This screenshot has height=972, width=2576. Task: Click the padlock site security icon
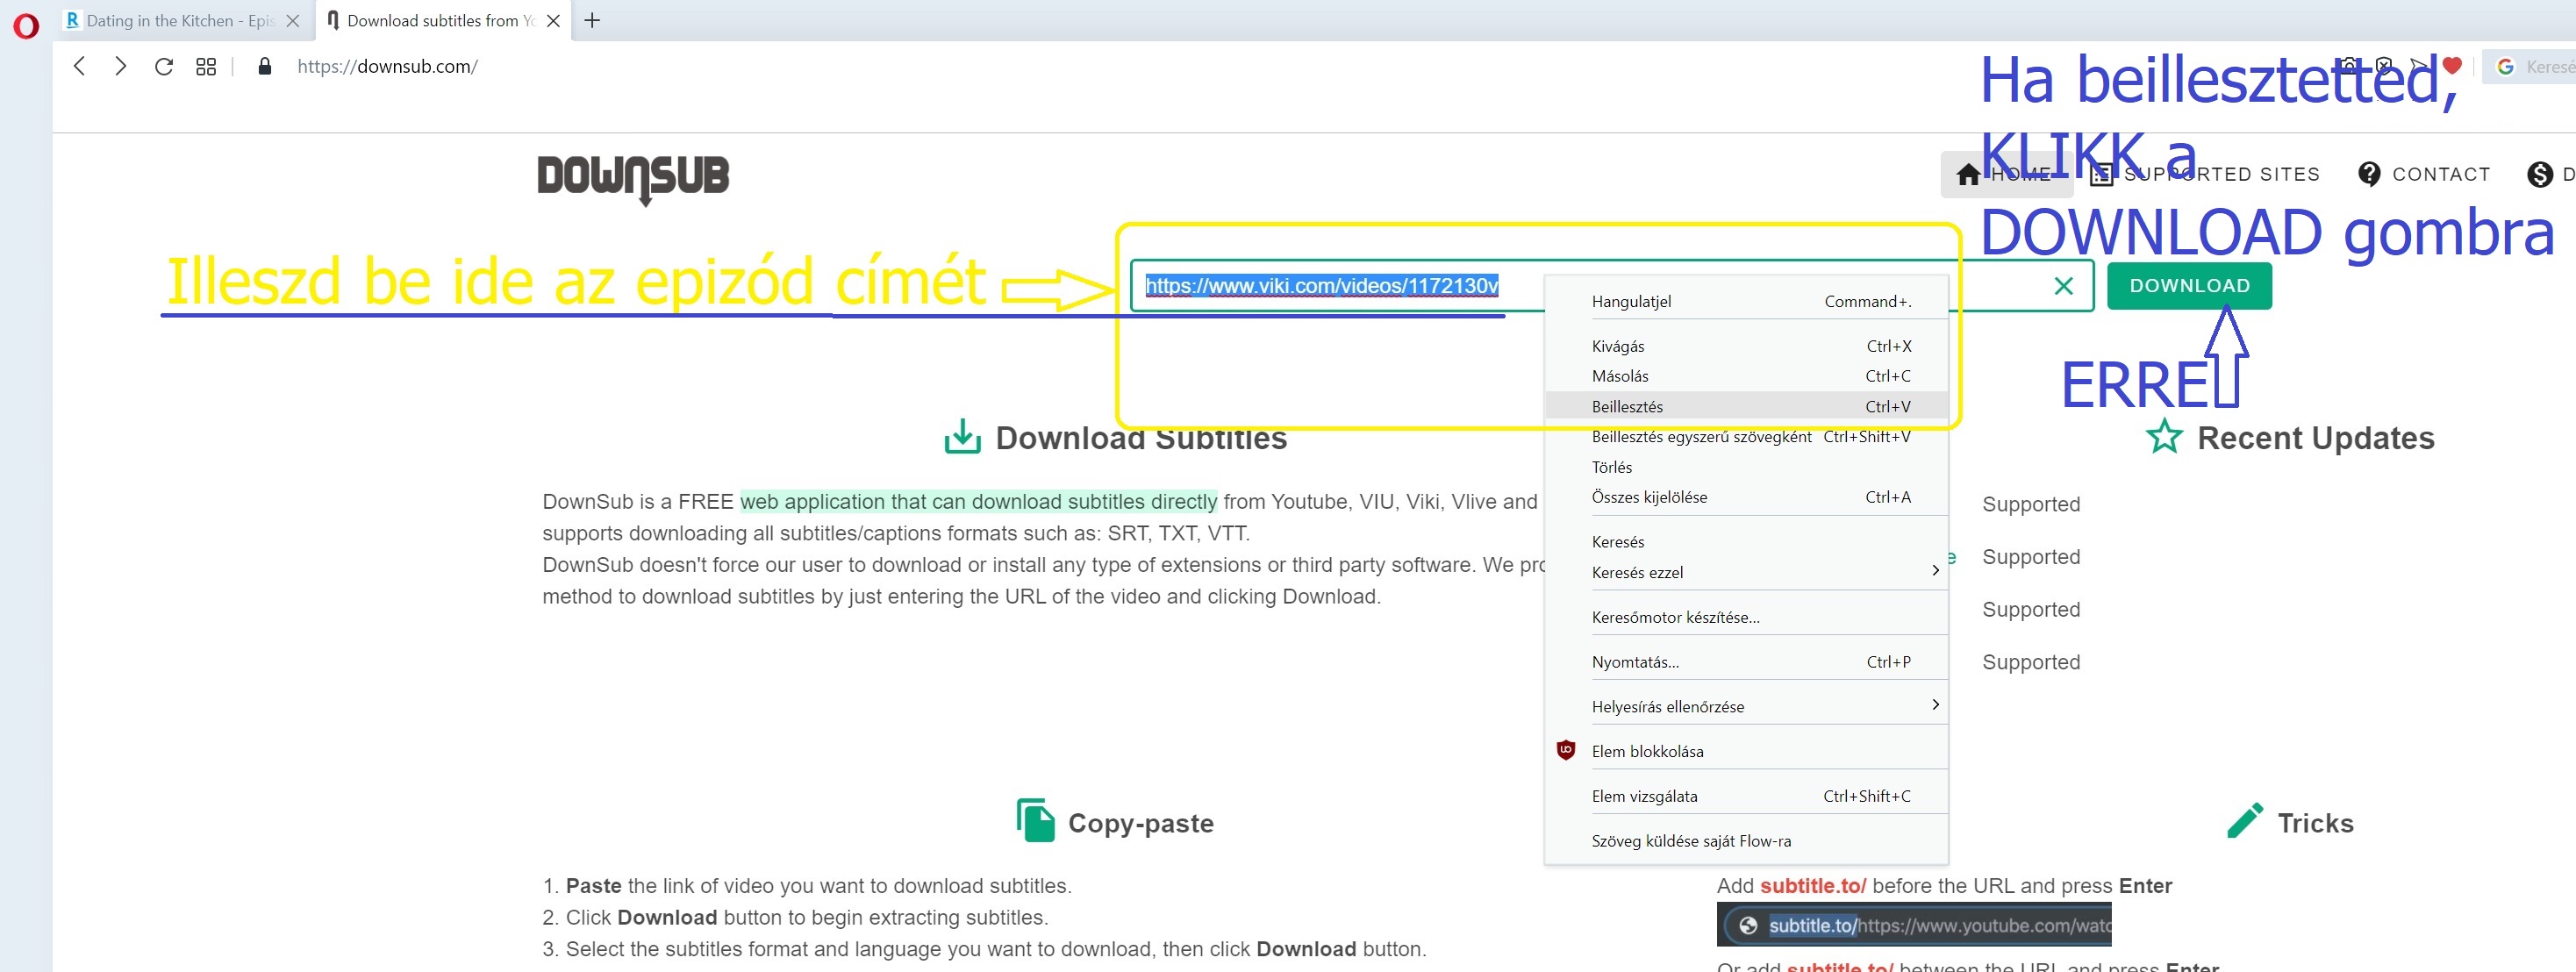point(265,67)
